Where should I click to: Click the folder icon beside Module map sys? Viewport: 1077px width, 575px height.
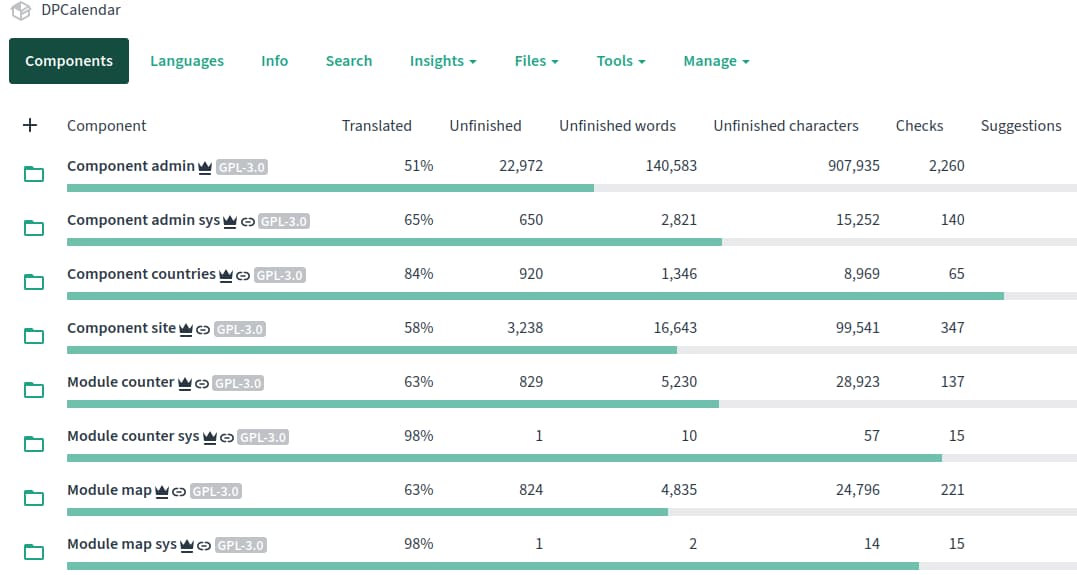click(34, 552)
